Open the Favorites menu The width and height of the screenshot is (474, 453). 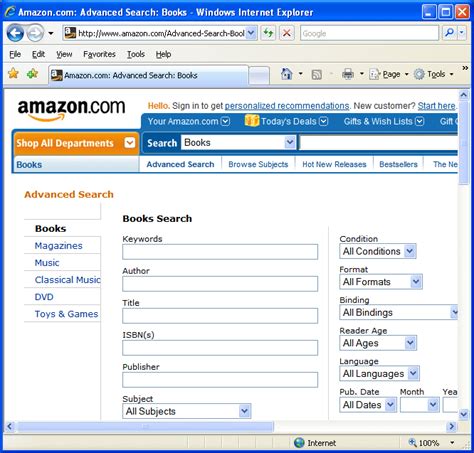pos(99,54)
